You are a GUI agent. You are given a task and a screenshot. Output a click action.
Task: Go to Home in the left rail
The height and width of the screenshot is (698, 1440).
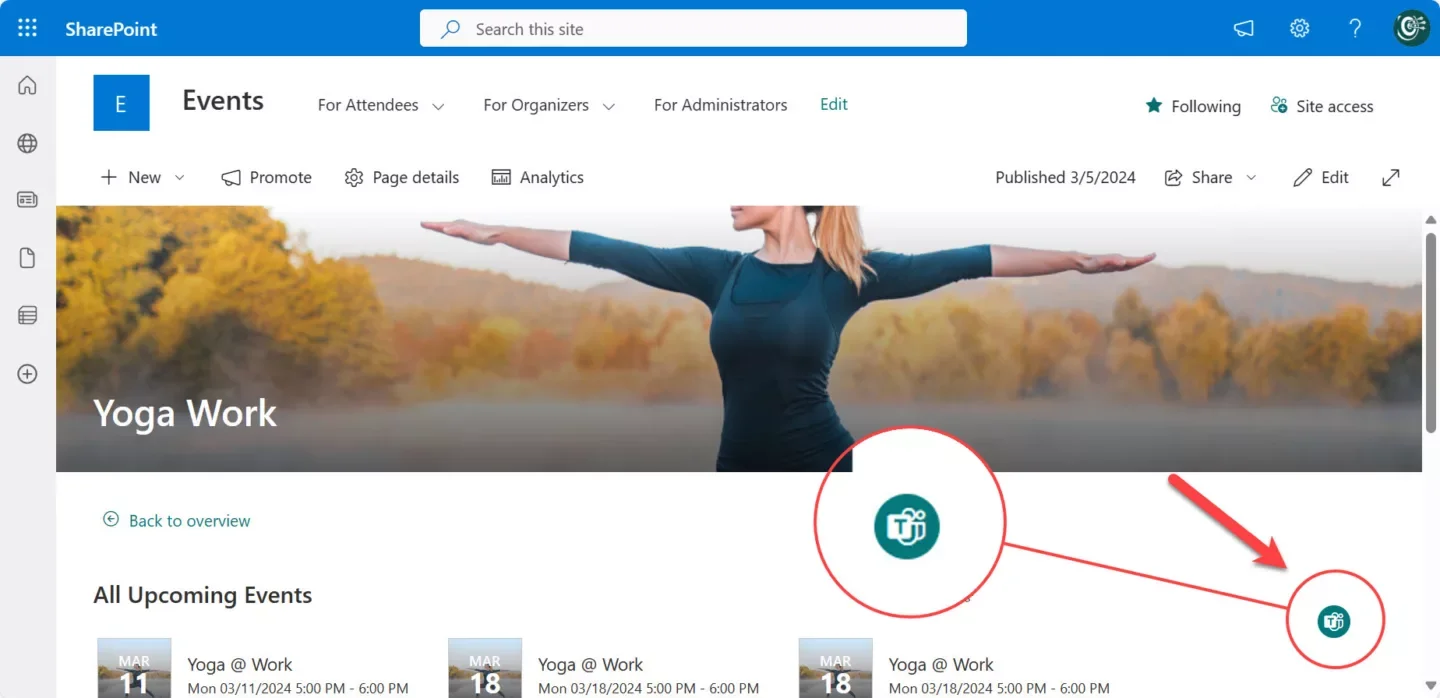[x=27, y=86]
